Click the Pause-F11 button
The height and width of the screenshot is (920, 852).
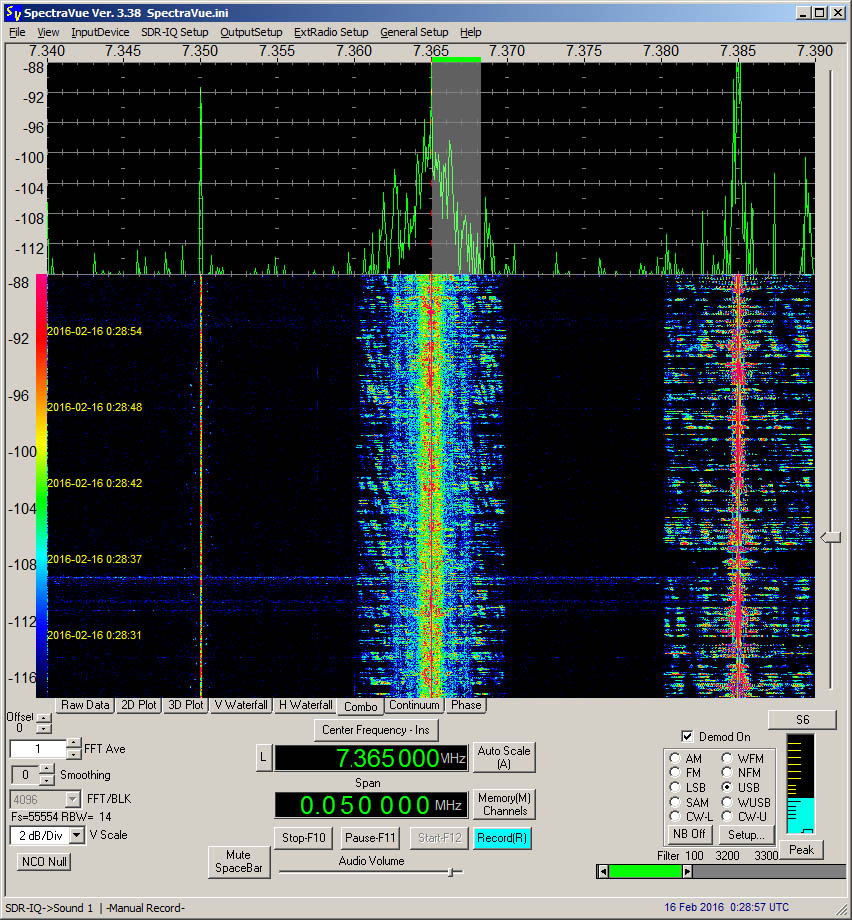coord(370,838)
